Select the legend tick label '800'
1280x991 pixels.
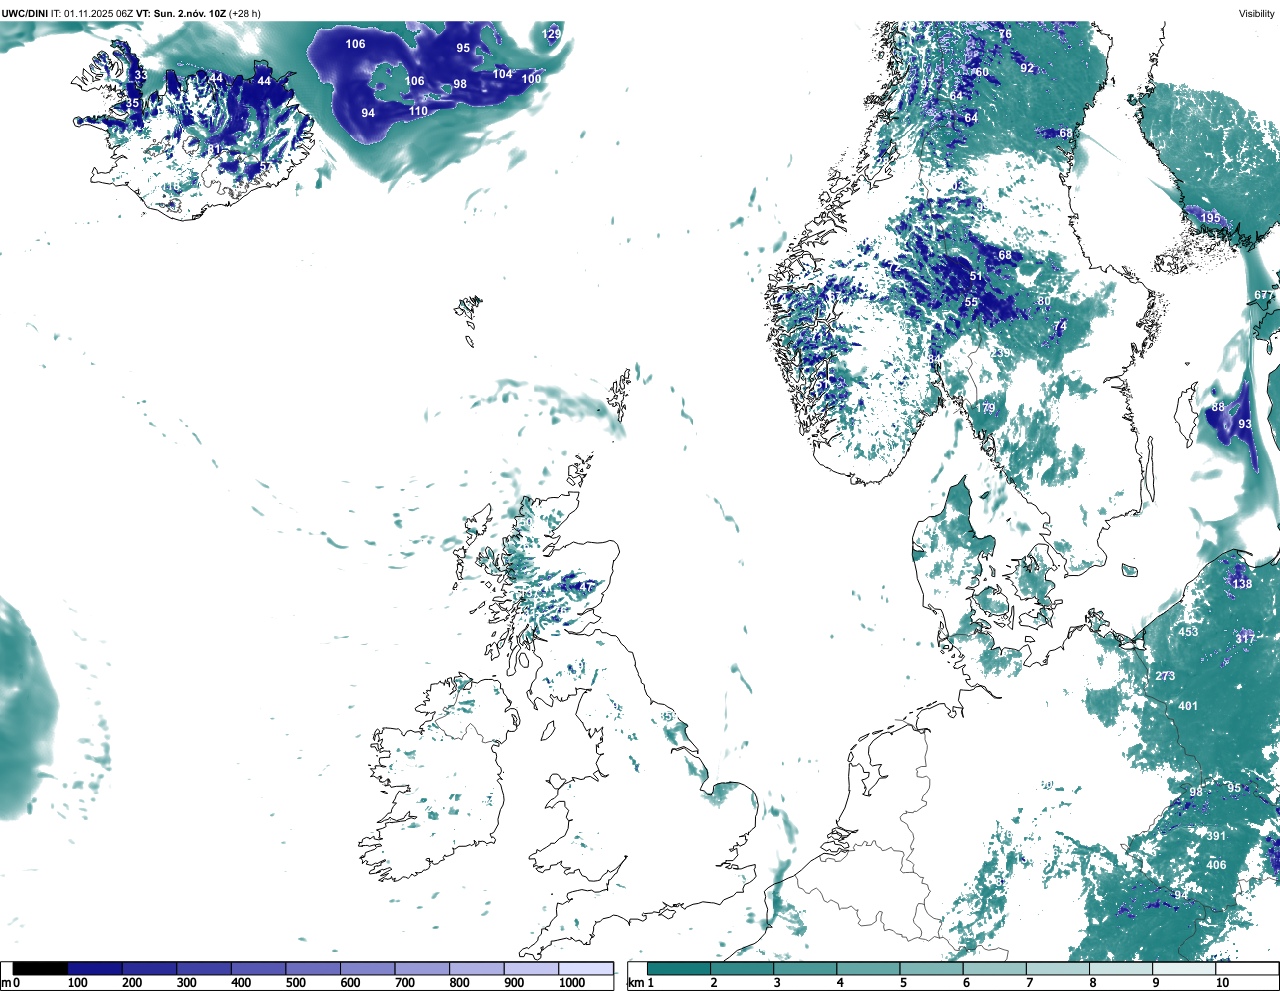459,983
